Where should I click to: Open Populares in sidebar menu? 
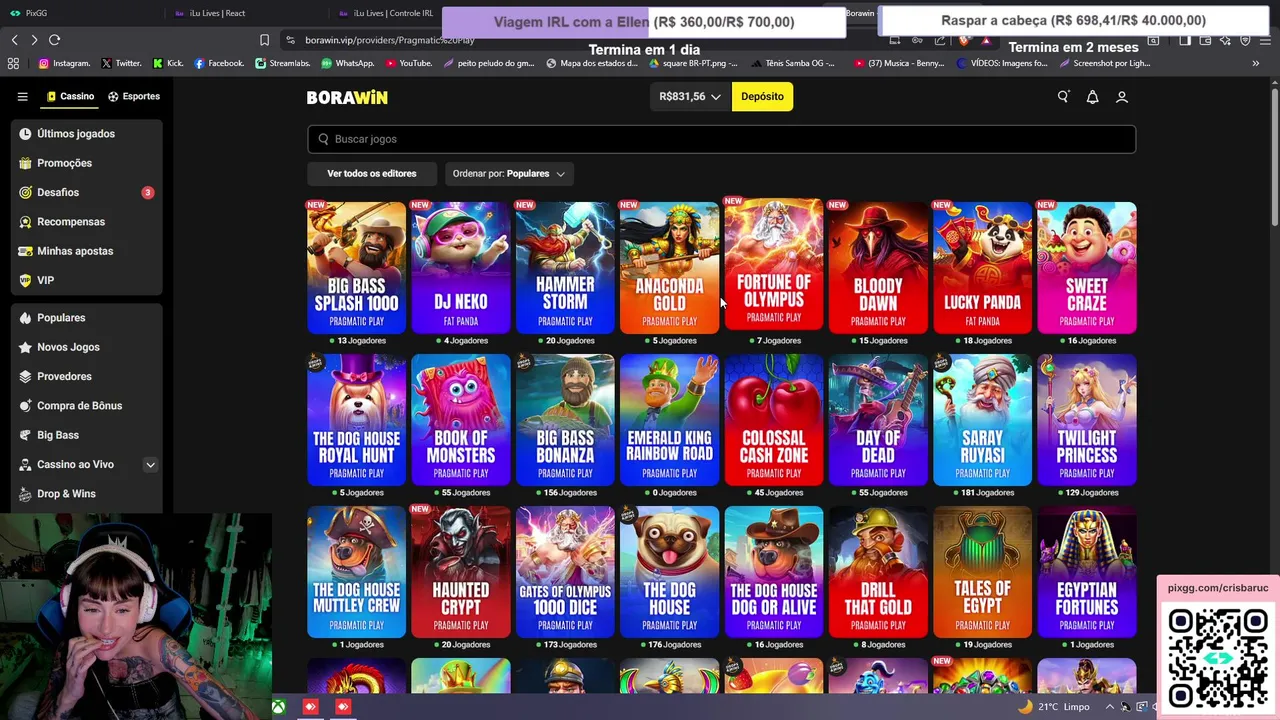click(x=86, y=318)
